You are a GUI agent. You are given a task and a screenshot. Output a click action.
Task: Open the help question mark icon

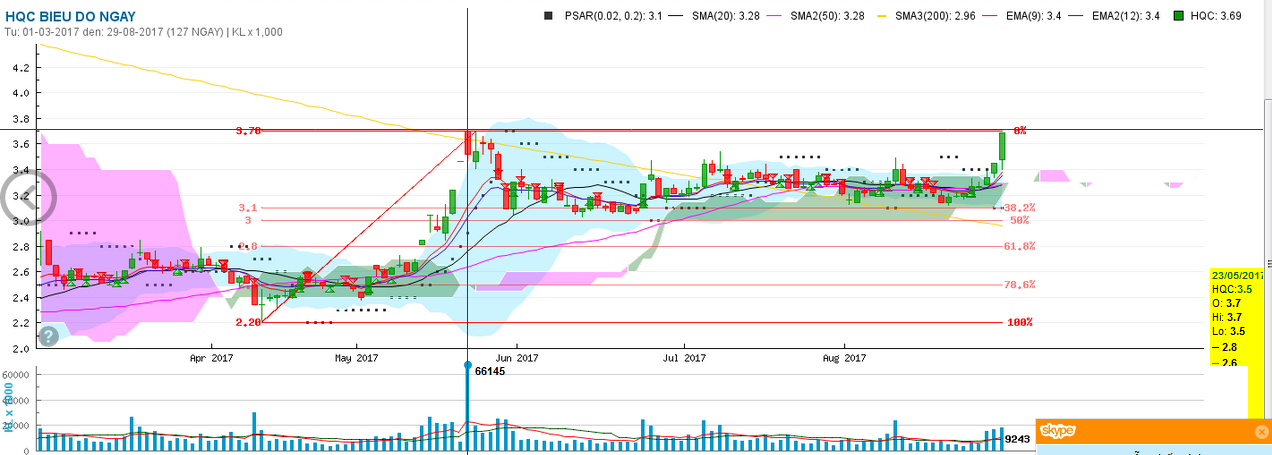(48, 336)
